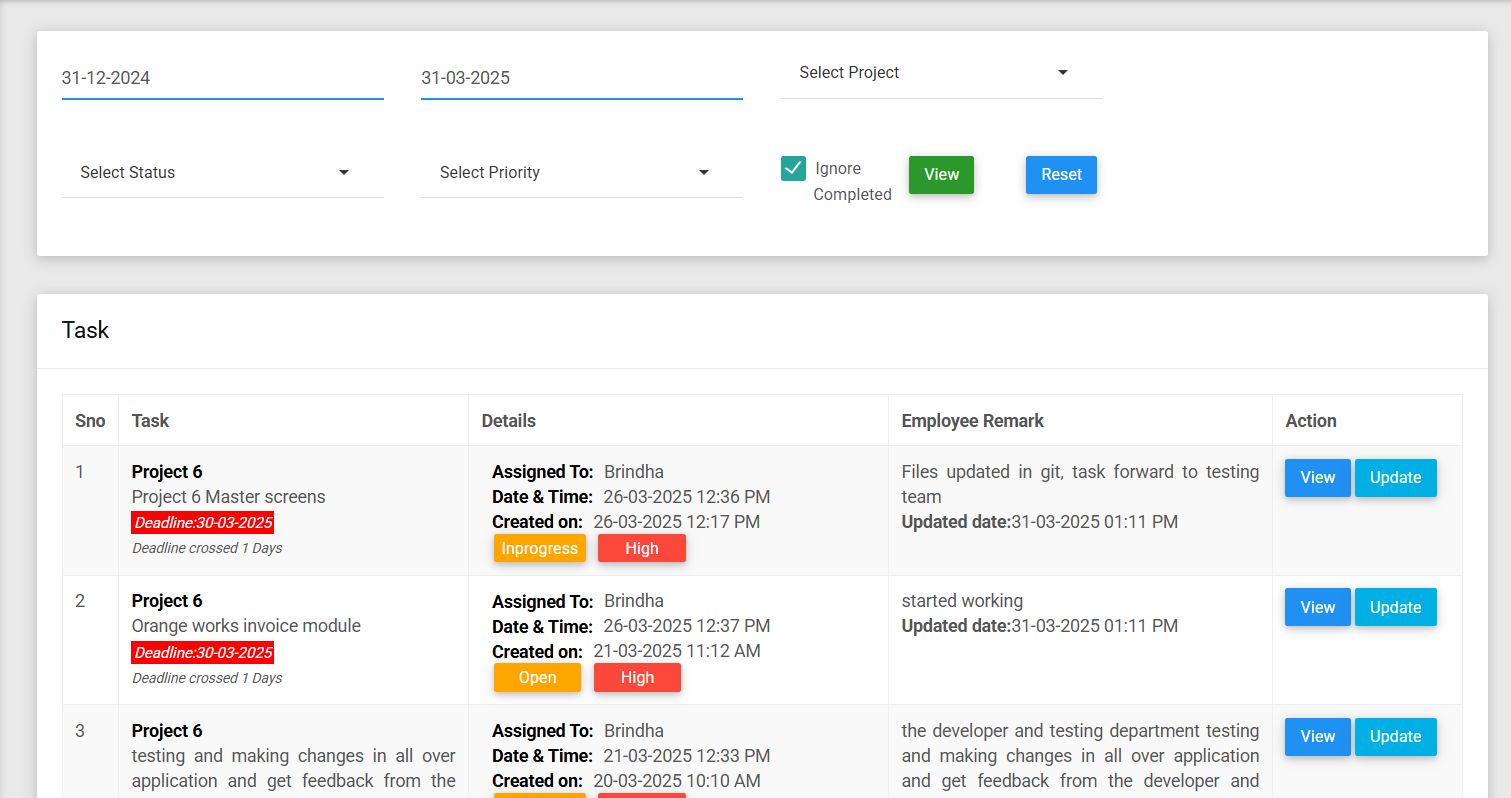Select the text 'Orange works invoice module'
The height and width of the screenshot is (798, 1511).
coord(246,626)
